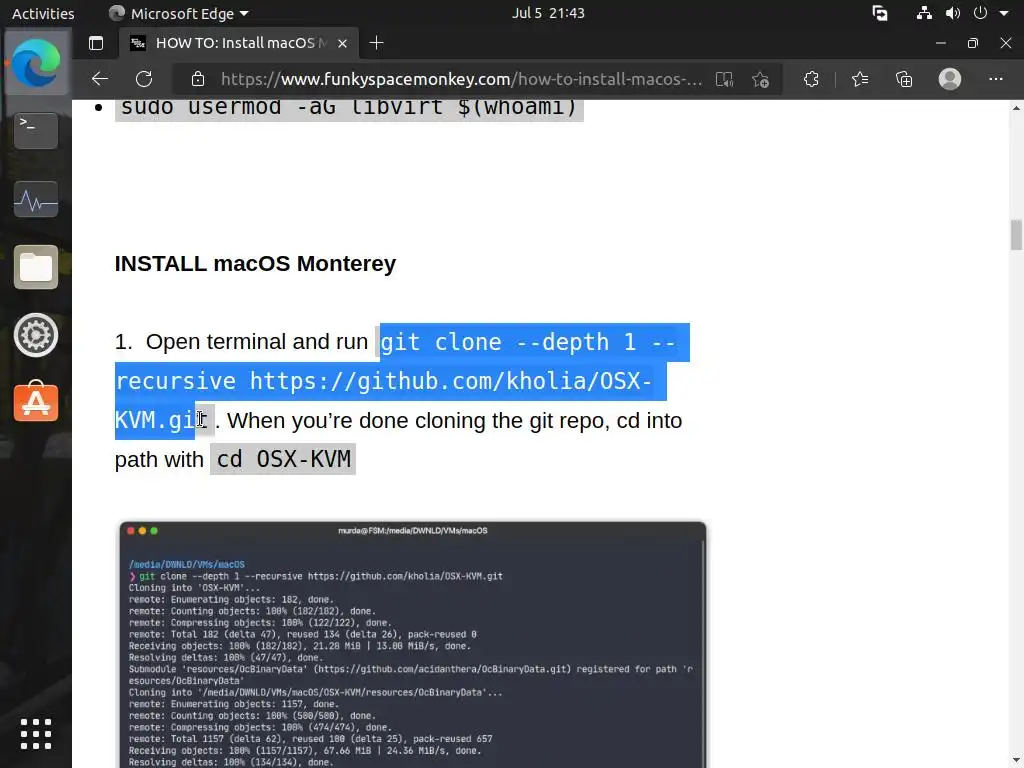This screenshot has width=1024, height=768.
Task: Open a new tab
Action: click(376, 43)
